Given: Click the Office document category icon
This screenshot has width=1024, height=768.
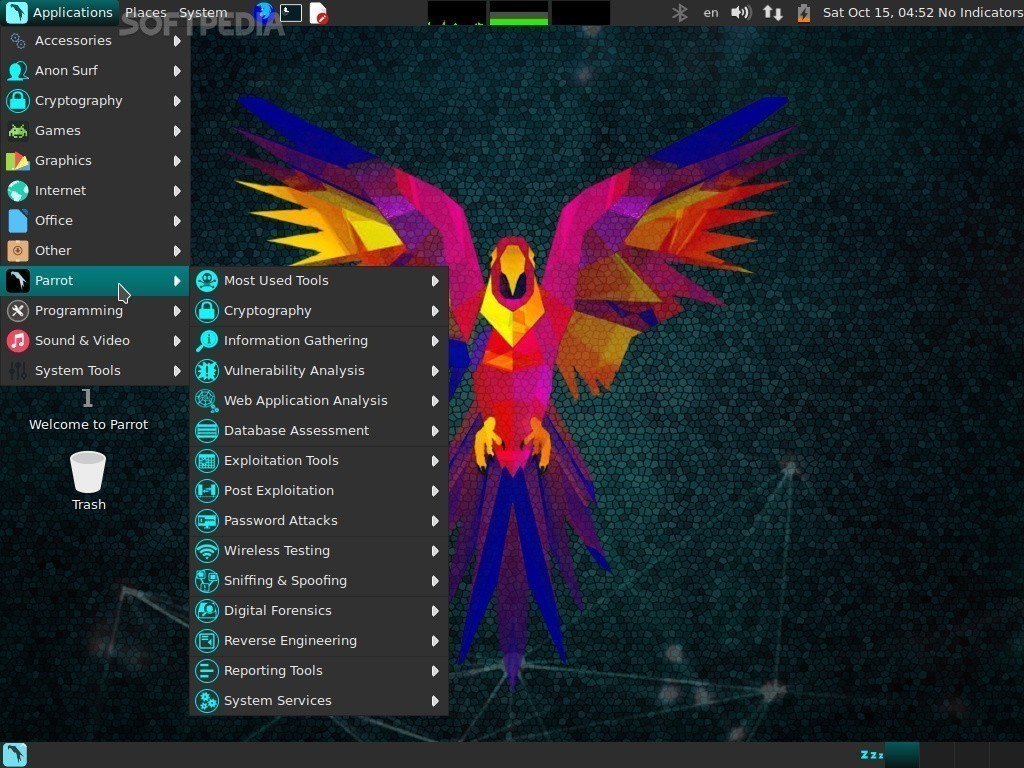Looking at the screenshot, I should (x=18, y=221).
